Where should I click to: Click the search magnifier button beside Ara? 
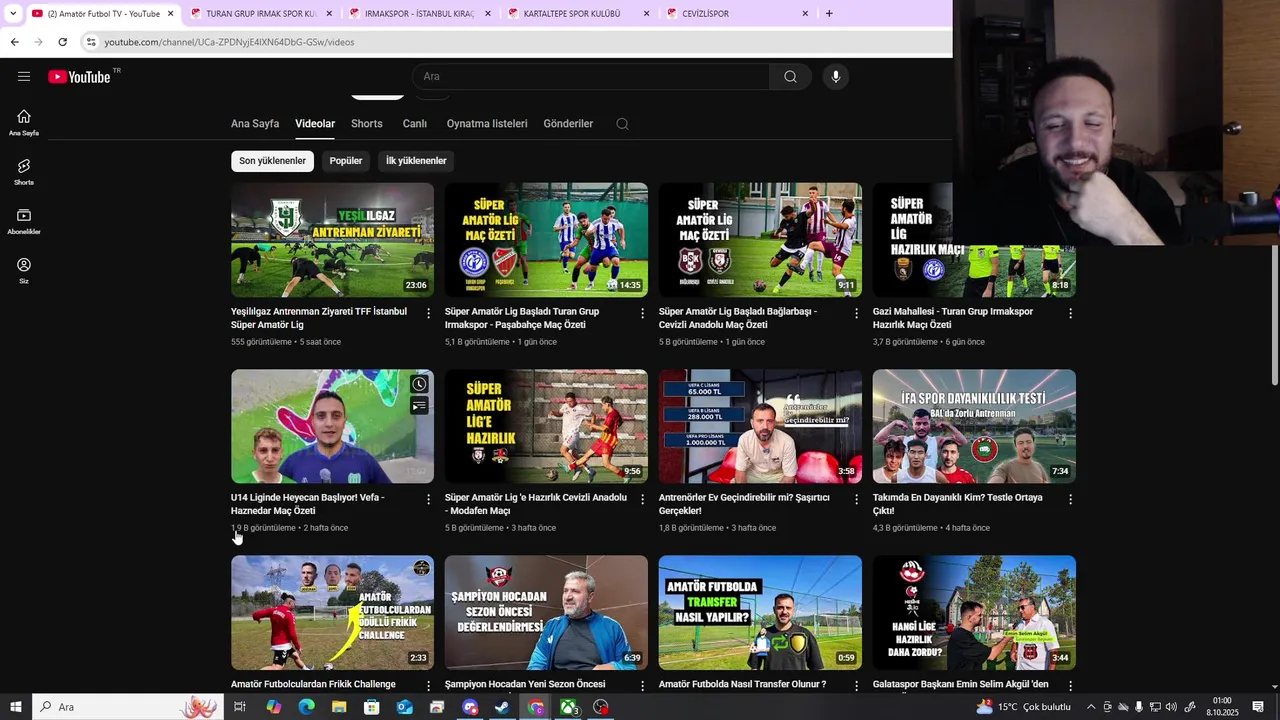click(790, 77)
